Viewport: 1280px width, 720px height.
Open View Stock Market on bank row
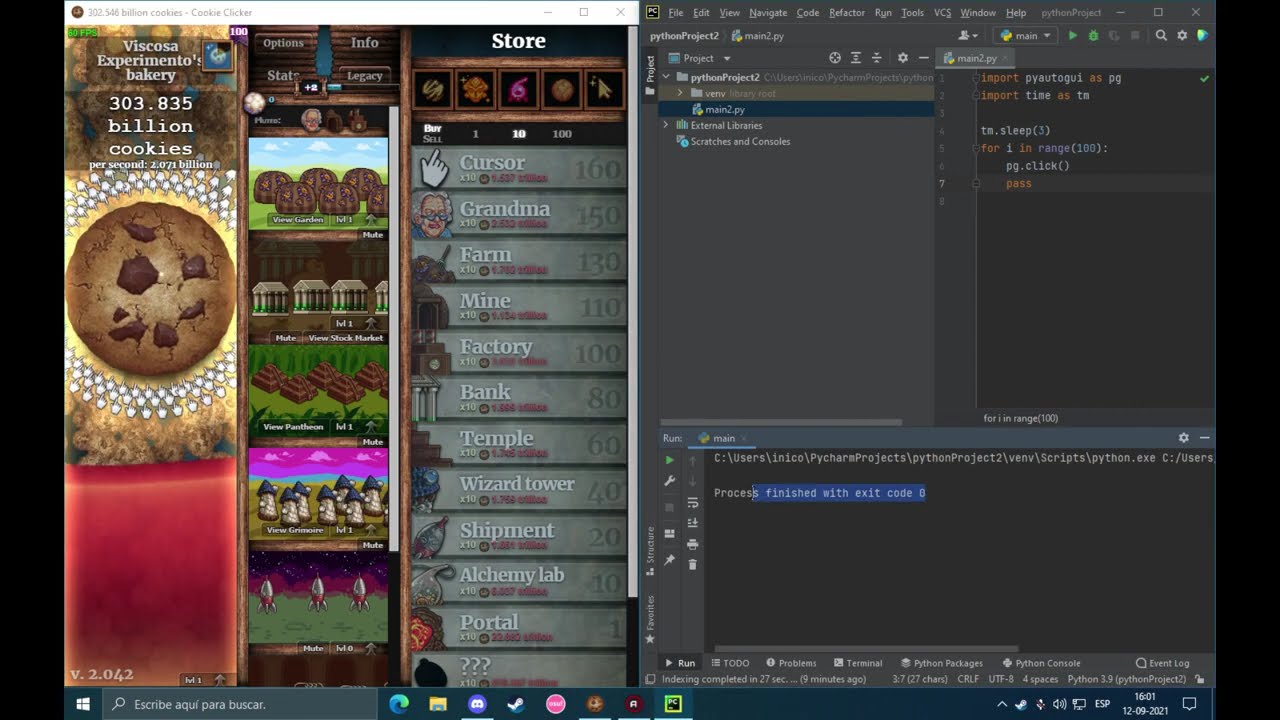(x=345, y=338)
